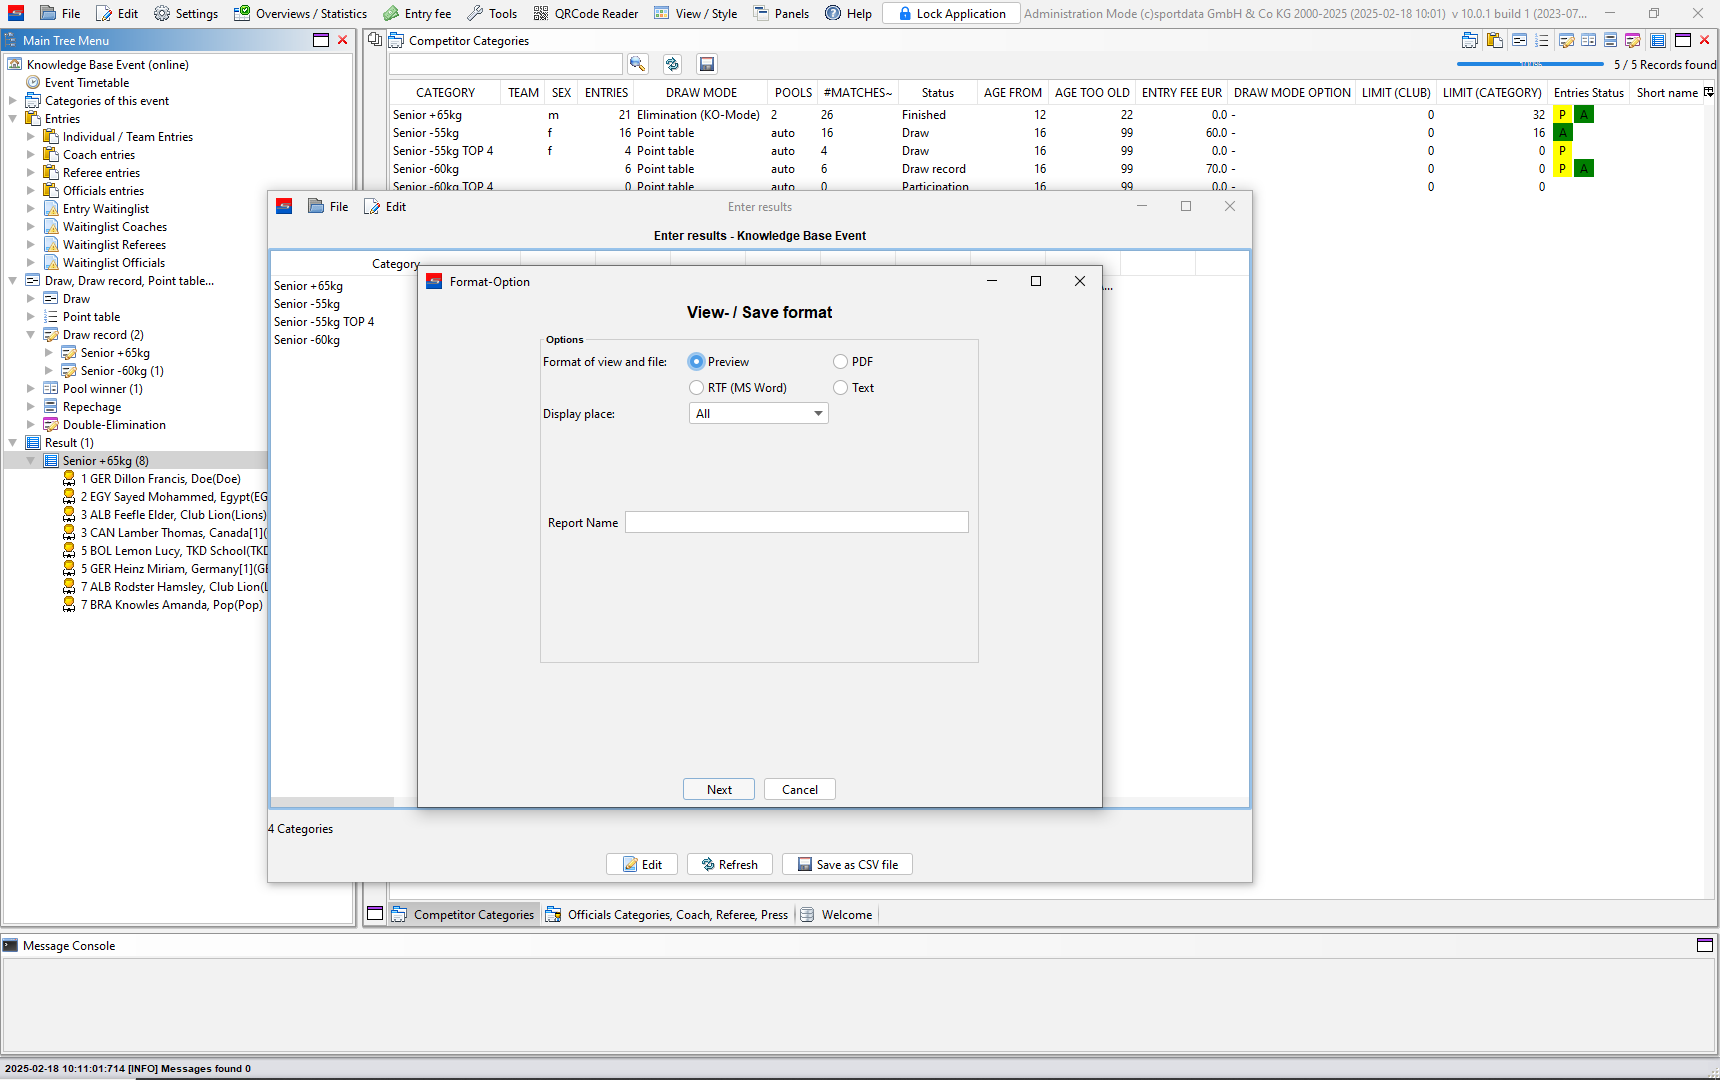1720x1080 pixels.
Task: Open the Overviews / Statistics menu
Action: [x=300, y=13]
